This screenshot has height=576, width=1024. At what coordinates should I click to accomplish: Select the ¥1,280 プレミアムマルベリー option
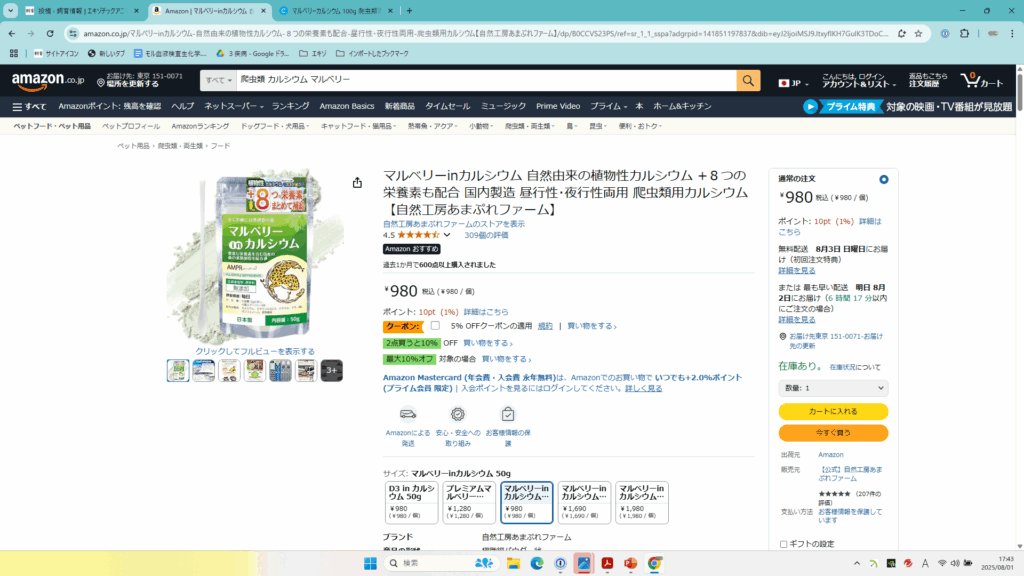469,502
